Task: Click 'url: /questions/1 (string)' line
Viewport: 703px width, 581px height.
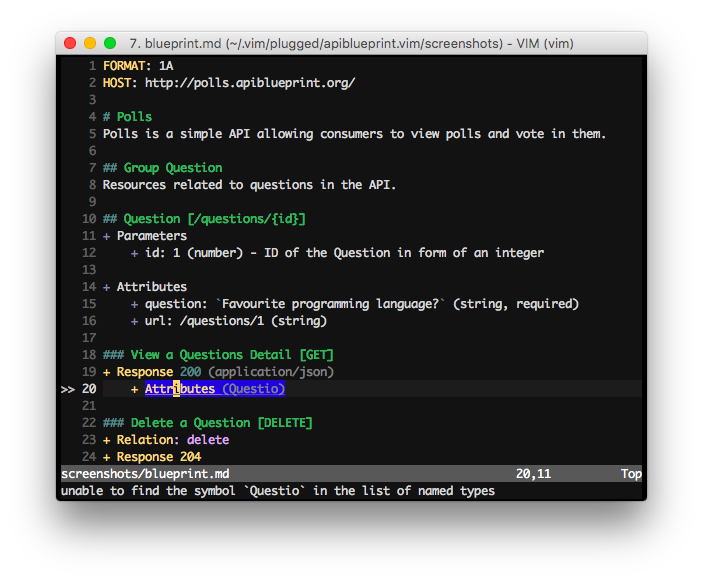Action: coord(236,321)
